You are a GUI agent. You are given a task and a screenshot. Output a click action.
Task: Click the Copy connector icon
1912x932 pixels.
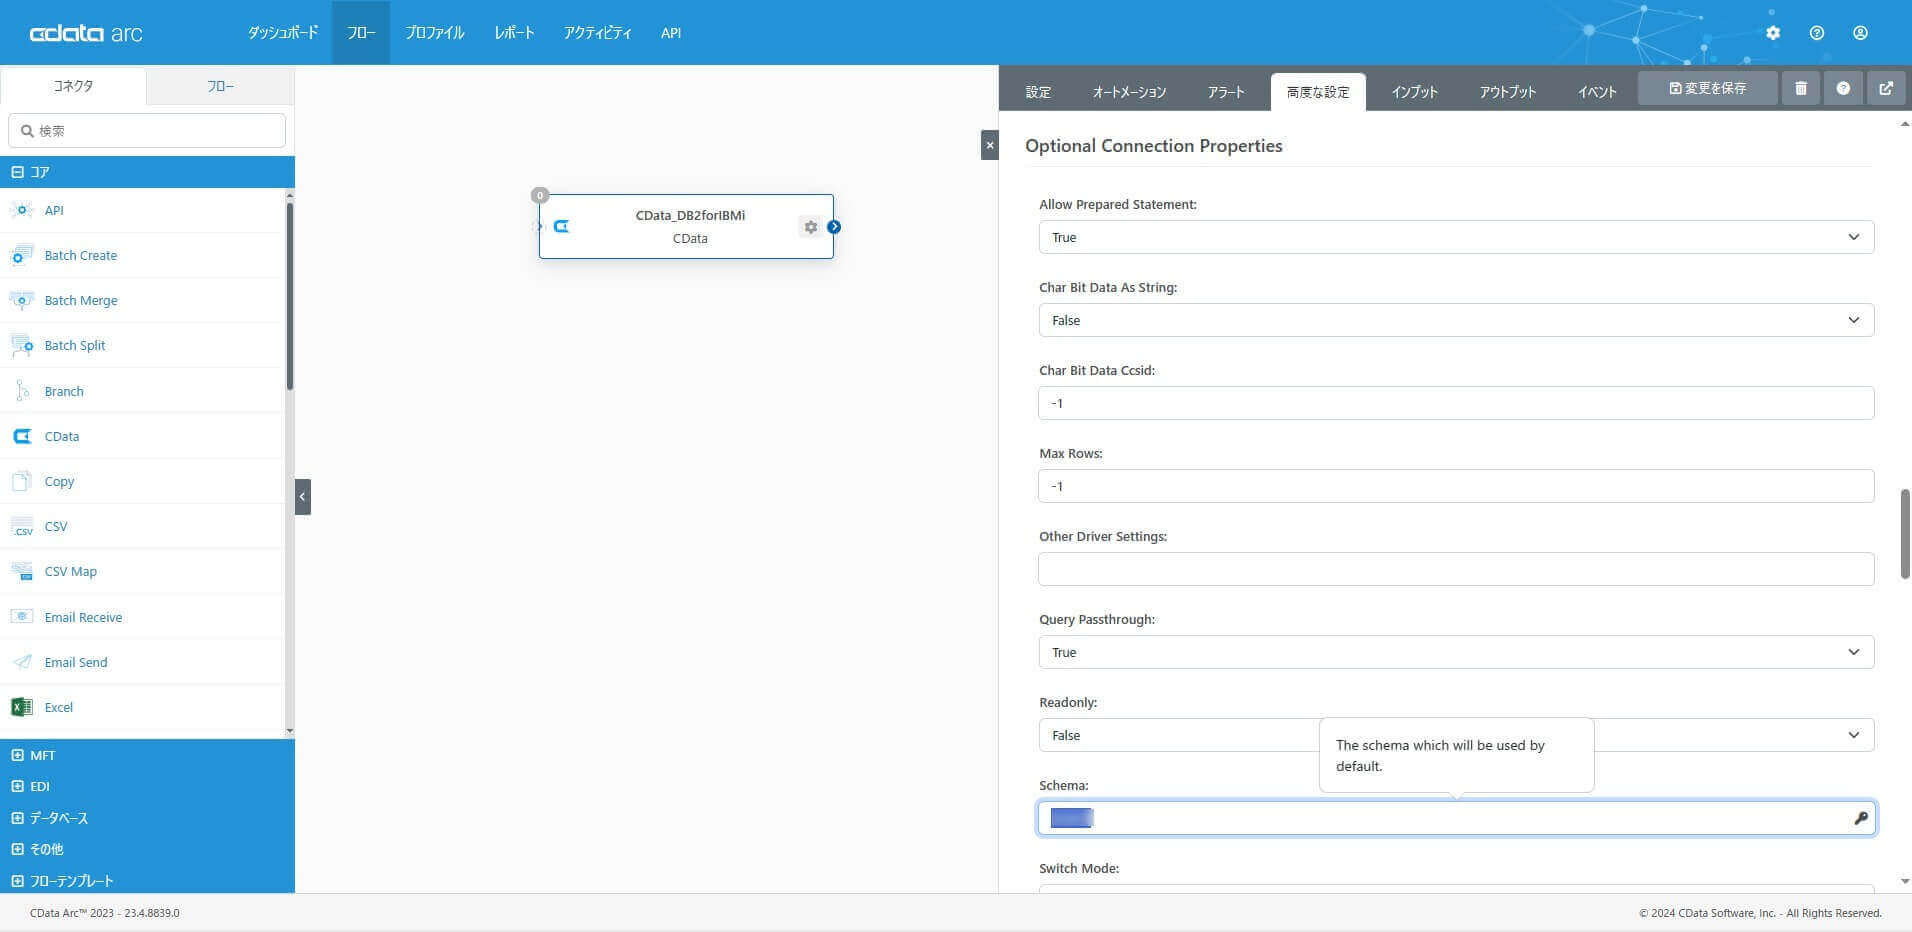click(21, 481)
